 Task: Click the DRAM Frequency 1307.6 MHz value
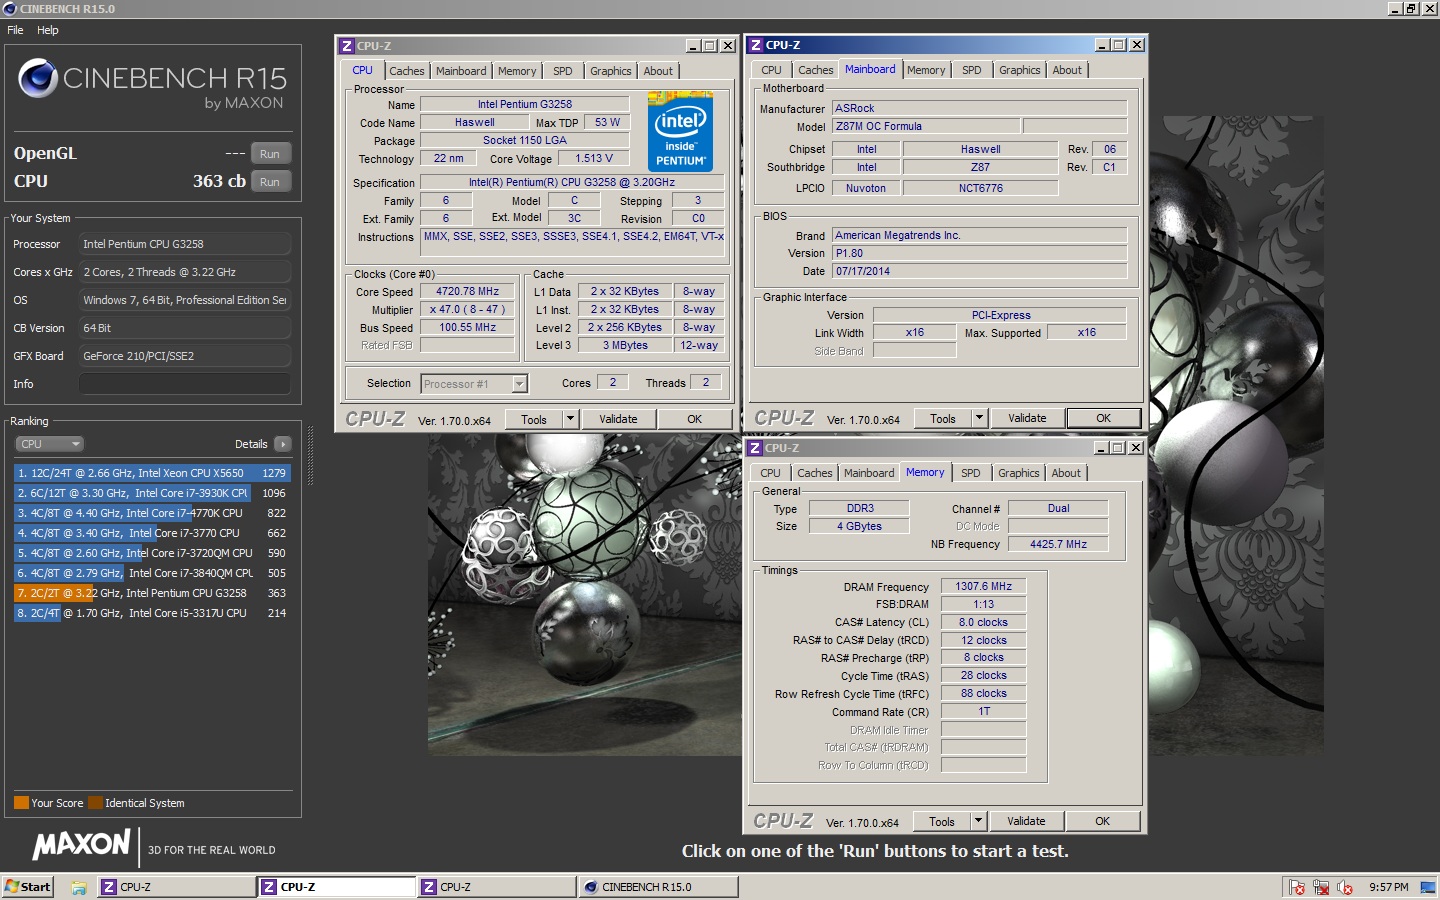click(983, 587)
